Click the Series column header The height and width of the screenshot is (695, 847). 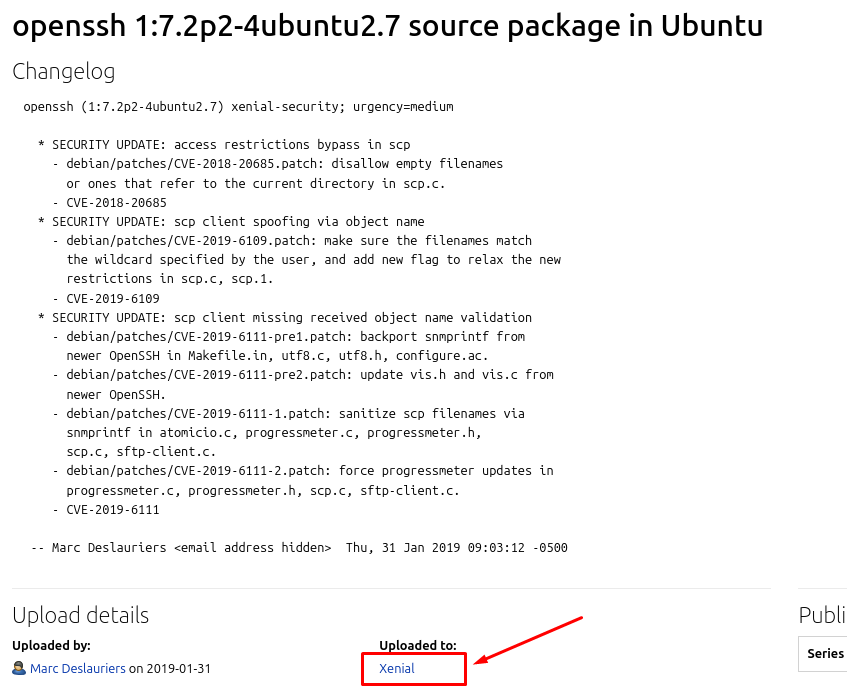coord(825,653)
